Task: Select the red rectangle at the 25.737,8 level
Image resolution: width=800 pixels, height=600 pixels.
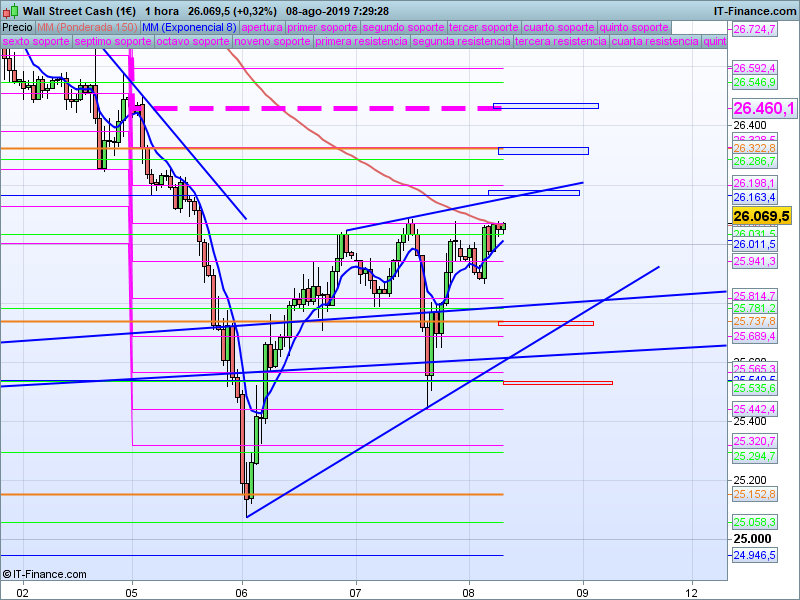Action: [x=546, y=323]
